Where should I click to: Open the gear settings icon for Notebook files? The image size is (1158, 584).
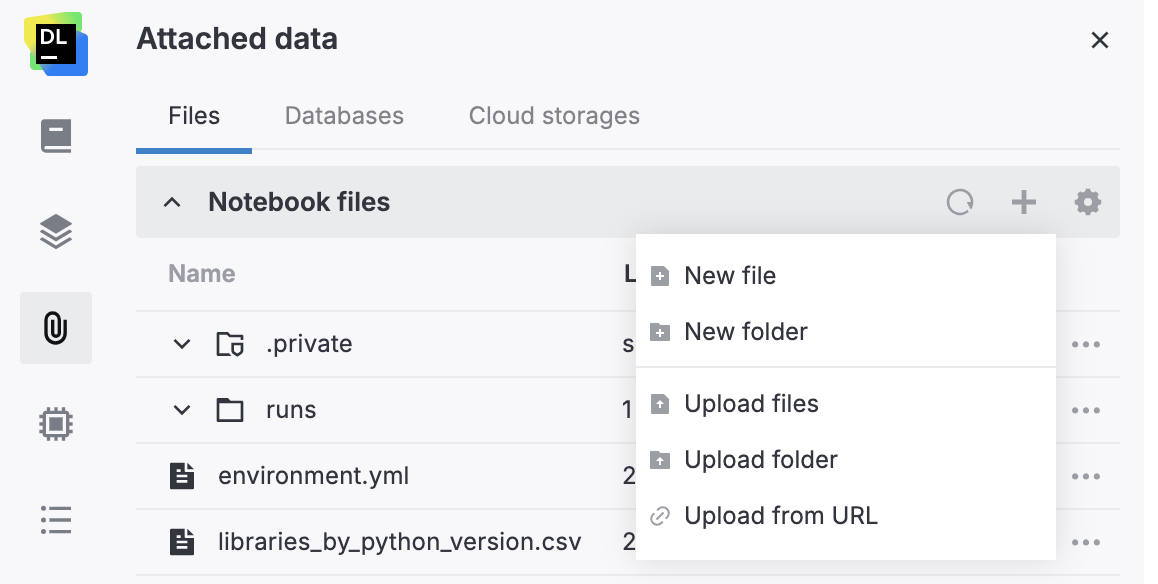click(x=1087, y=202)
